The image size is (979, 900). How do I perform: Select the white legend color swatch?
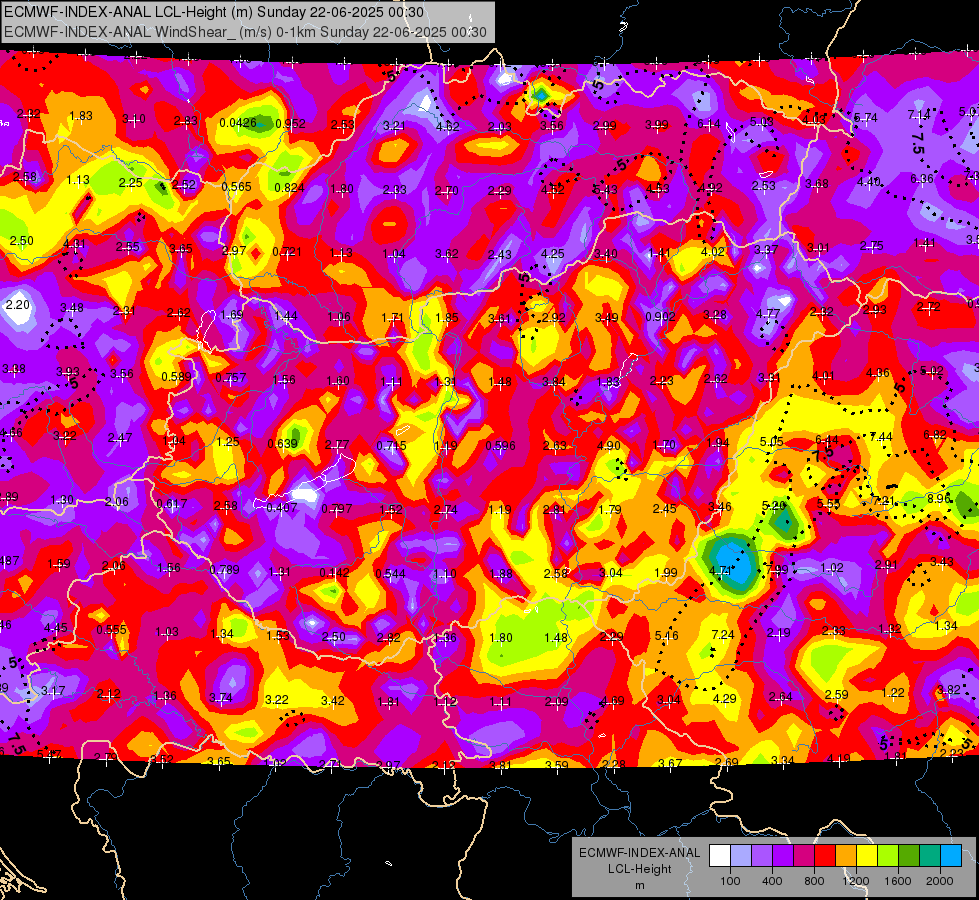720,856
